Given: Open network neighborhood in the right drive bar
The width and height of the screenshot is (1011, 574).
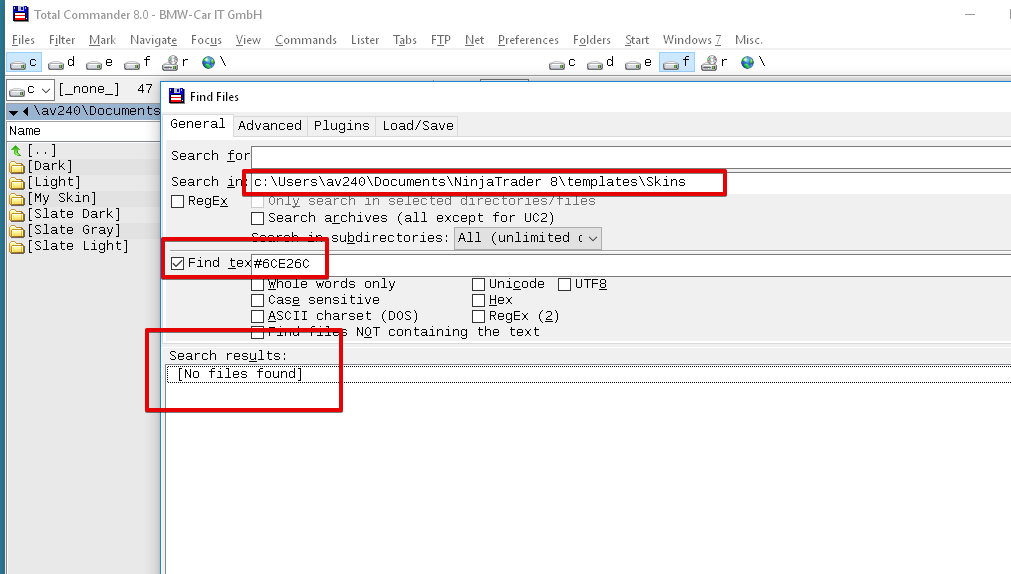Looking at the screenshot, I should [752, 63].
